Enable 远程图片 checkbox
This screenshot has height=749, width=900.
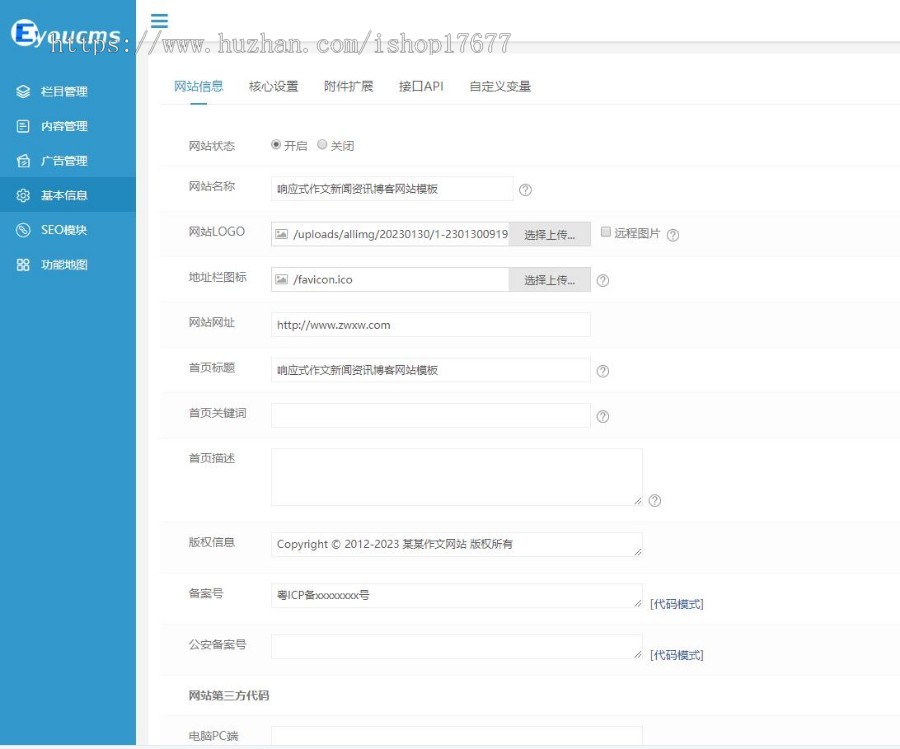click(x=606, y=231)
